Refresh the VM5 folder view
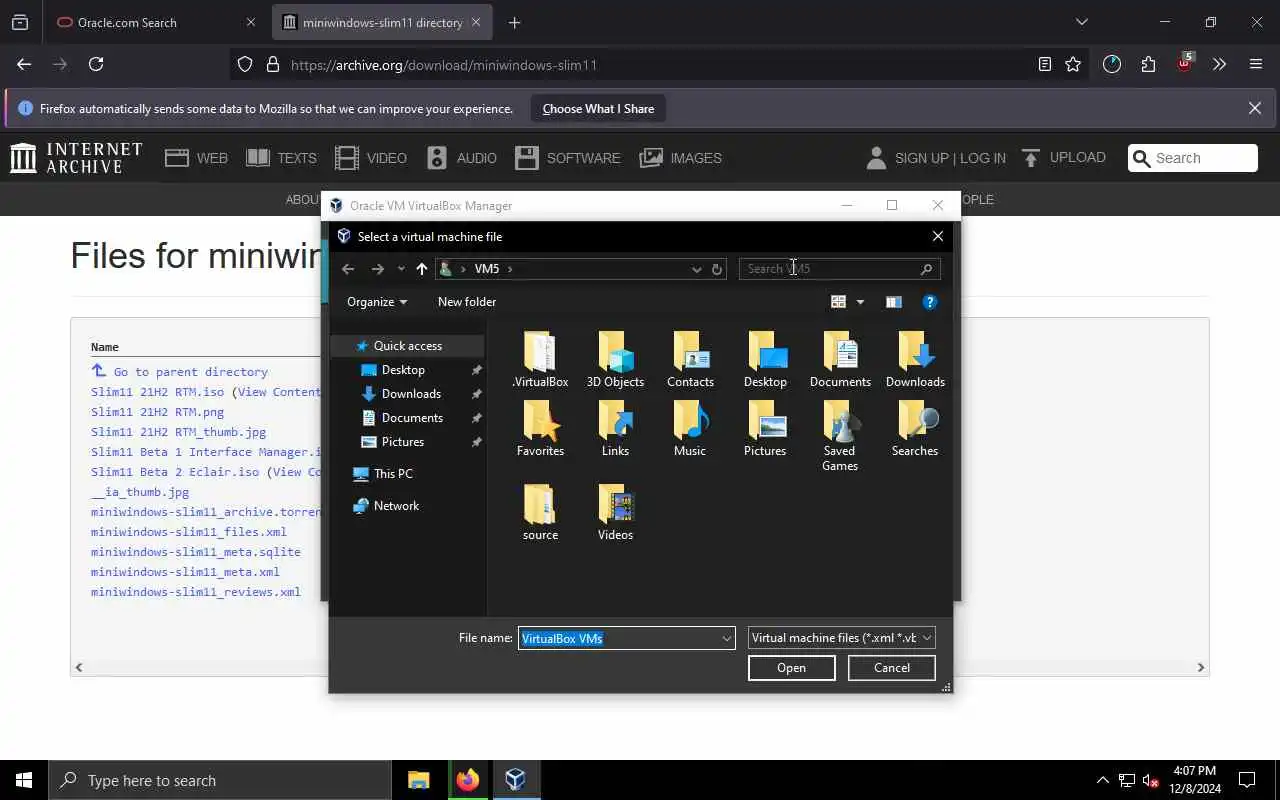 pos(717,269)
